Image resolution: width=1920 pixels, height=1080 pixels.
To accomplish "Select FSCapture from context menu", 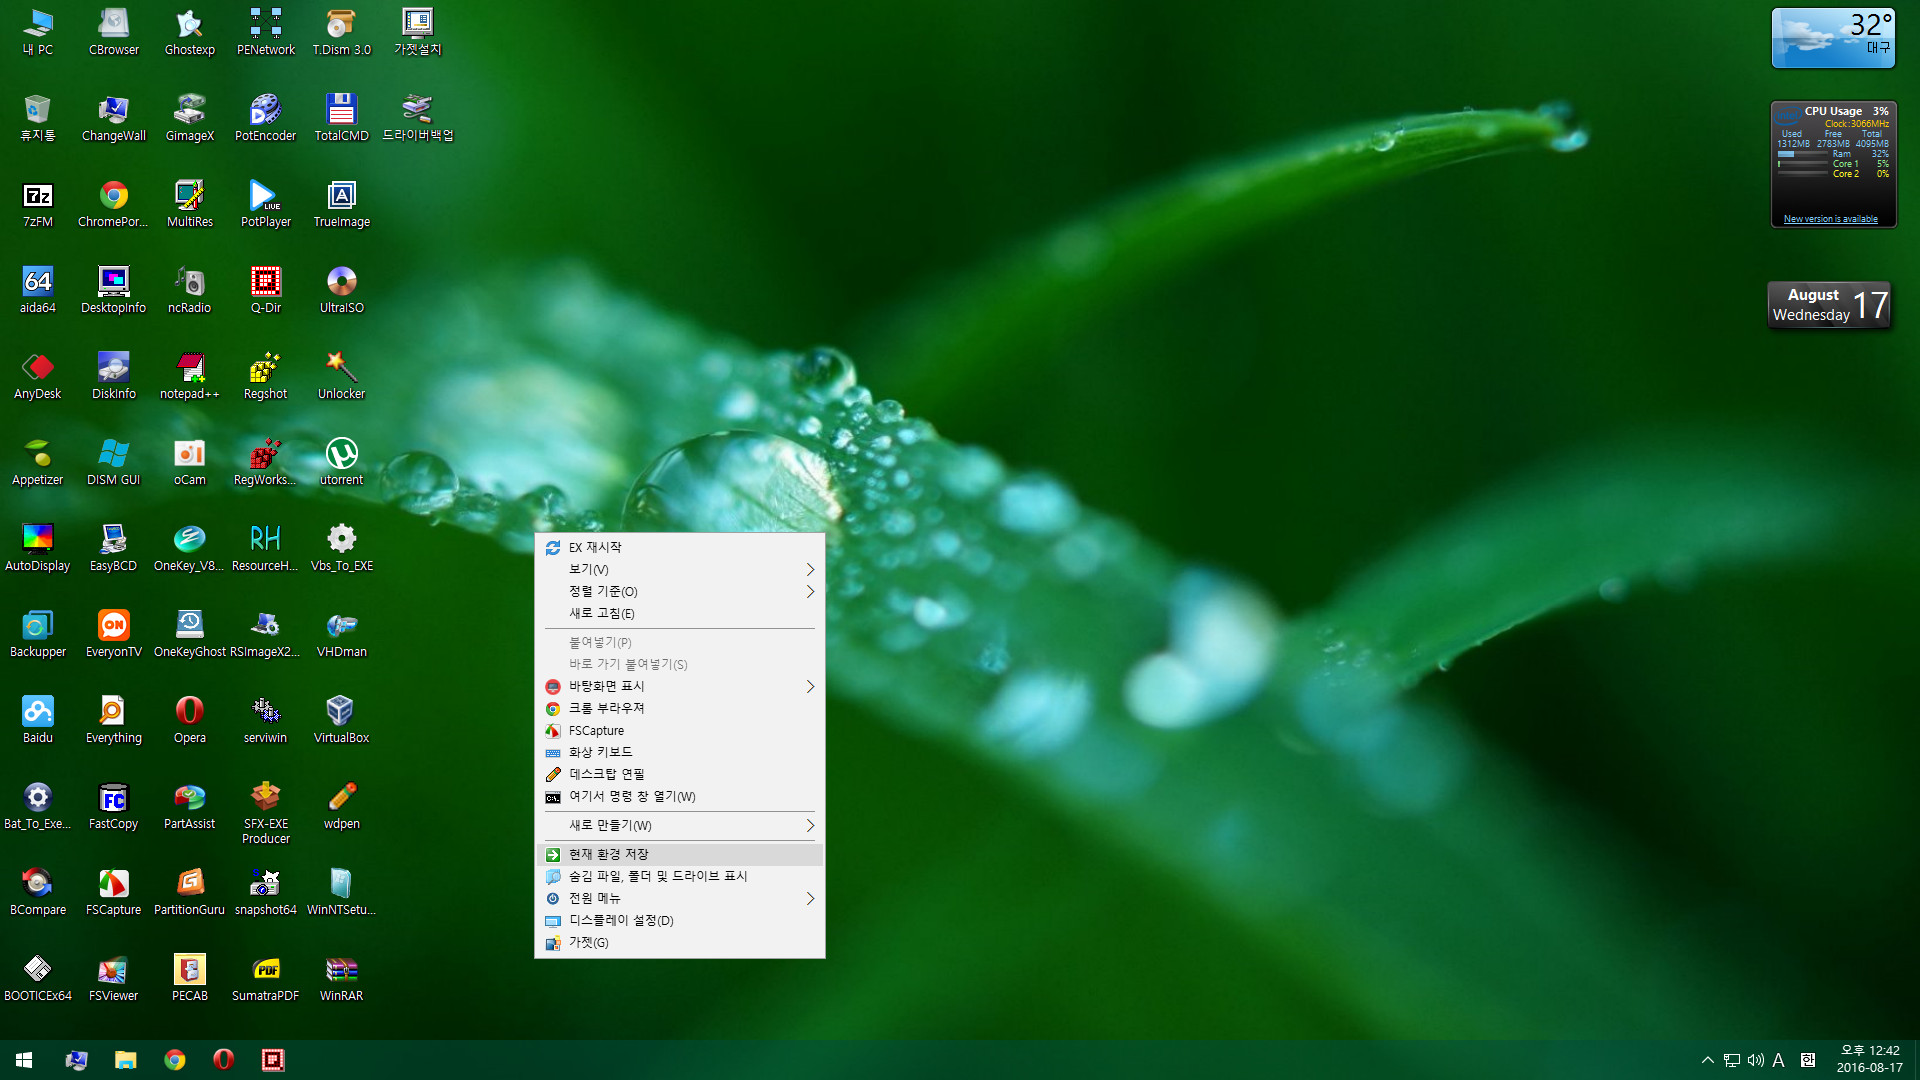I will [680, 730].
